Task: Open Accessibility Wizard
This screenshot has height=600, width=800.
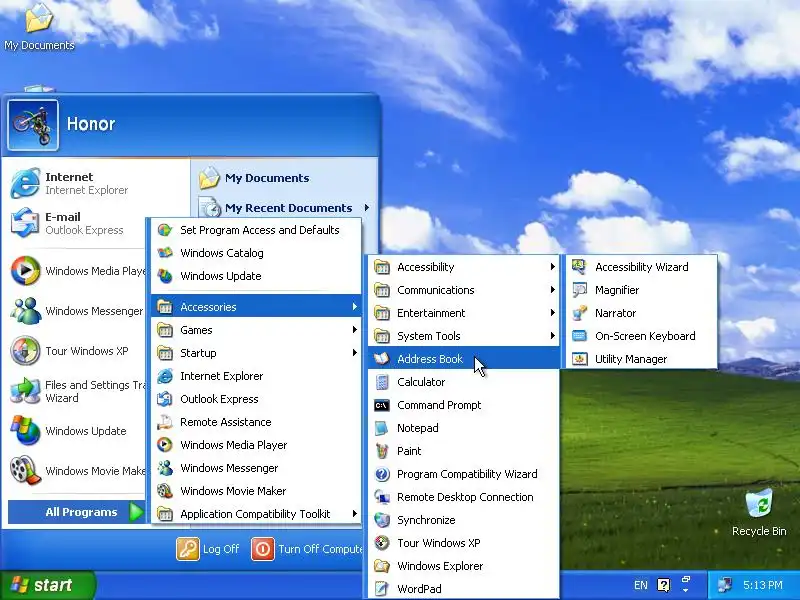Action: click(x=641, y=267)
